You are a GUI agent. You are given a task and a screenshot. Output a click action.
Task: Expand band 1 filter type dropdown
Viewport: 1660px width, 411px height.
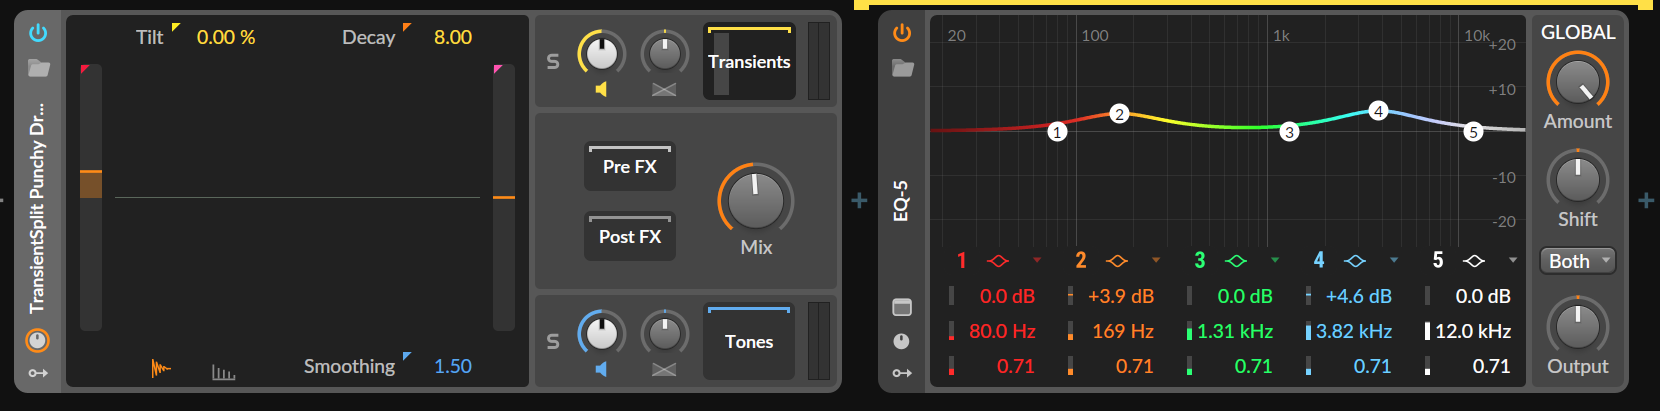point(1037,261)
